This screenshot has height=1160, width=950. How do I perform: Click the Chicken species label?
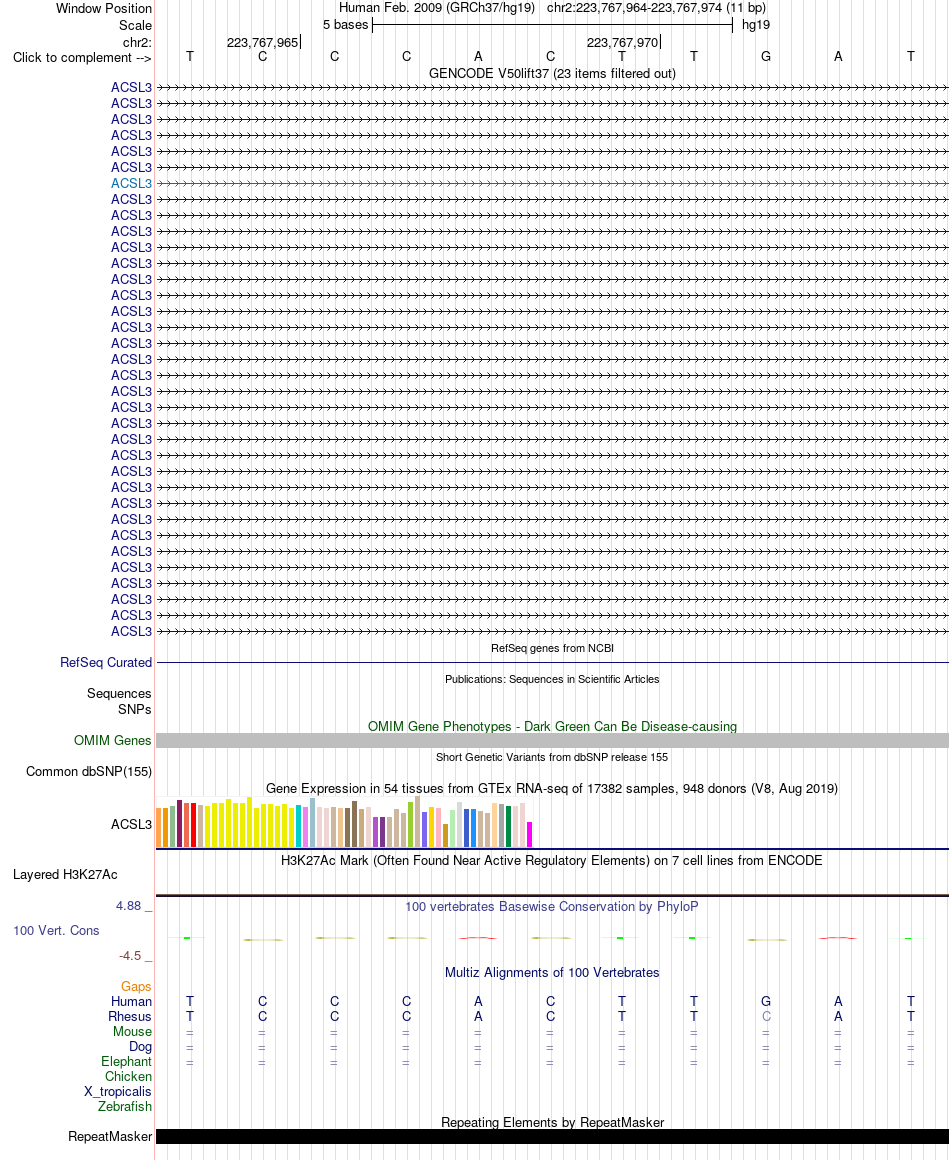[x=128, y=1076]
